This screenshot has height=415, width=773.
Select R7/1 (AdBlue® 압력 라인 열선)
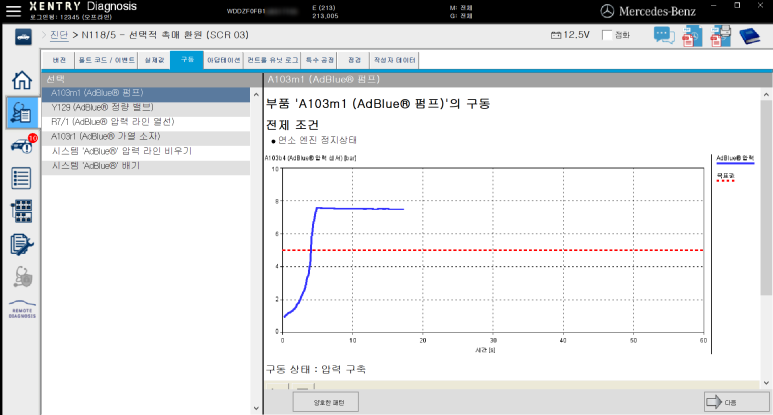coord(146,122)
